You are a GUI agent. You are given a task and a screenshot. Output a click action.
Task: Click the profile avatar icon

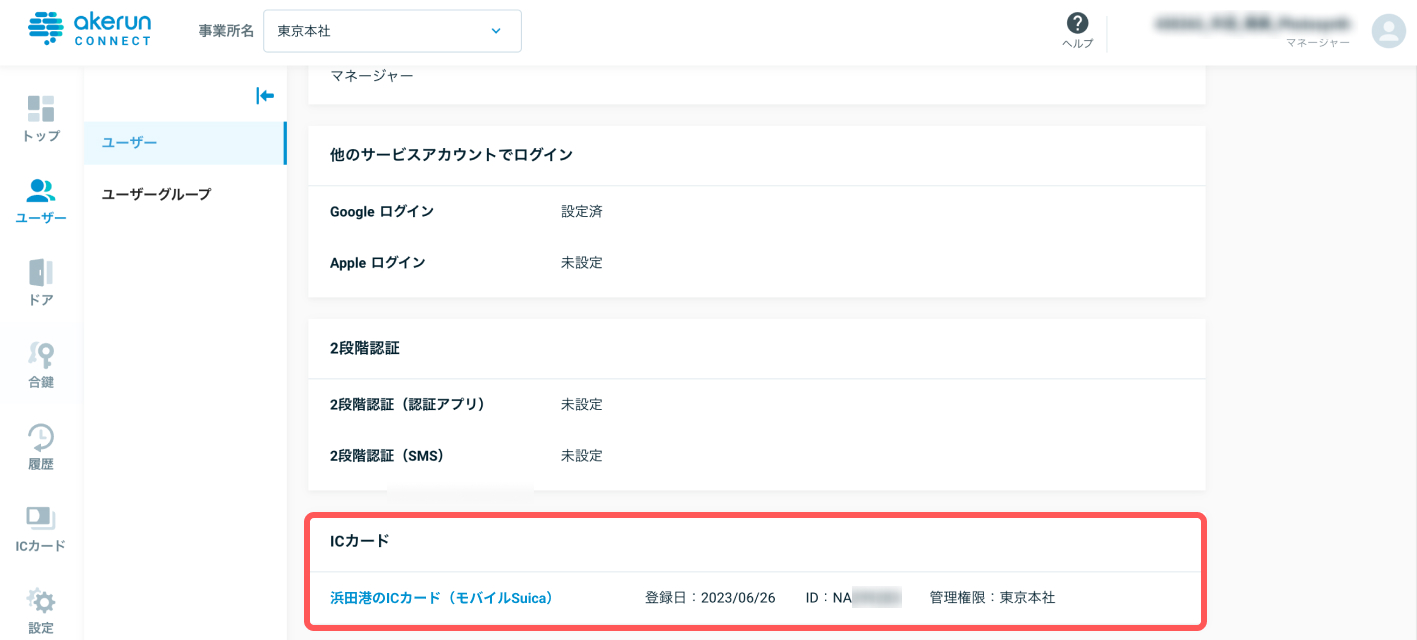[x=1388, y=31]
